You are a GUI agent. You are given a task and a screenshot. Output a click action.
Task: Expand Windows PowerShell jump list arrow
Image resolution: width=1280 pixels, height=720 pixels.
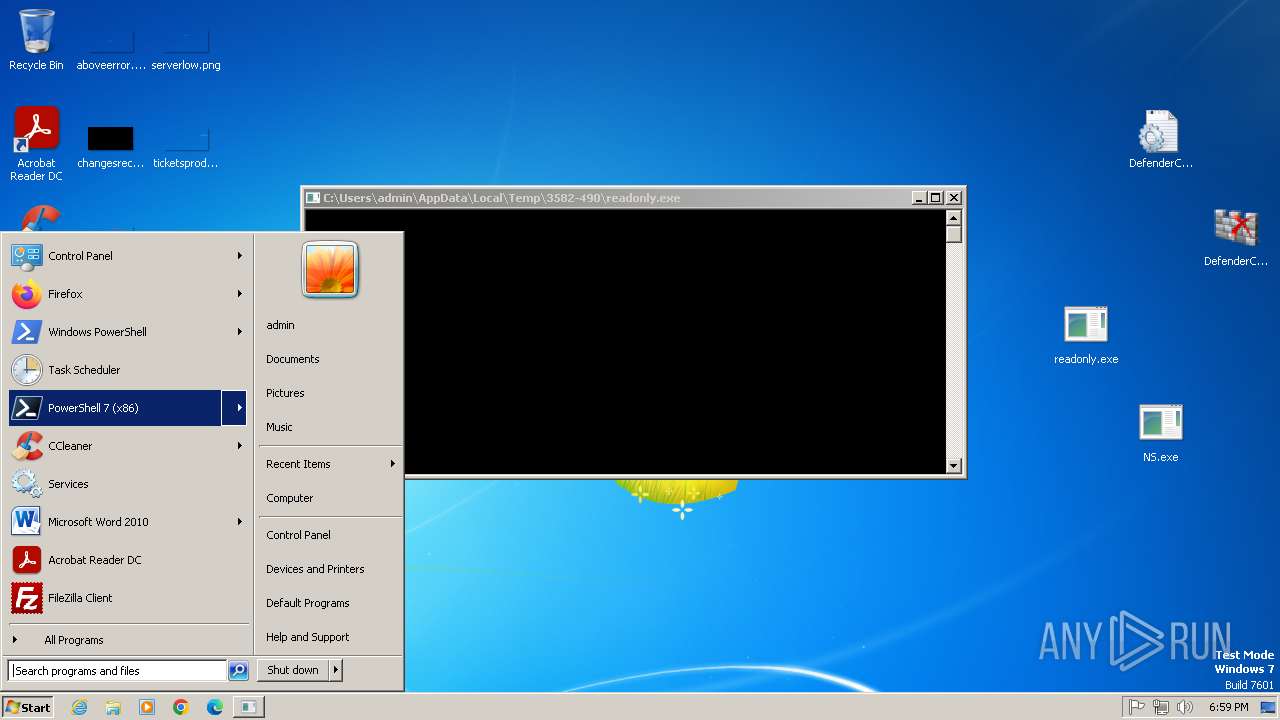[239, 332]
